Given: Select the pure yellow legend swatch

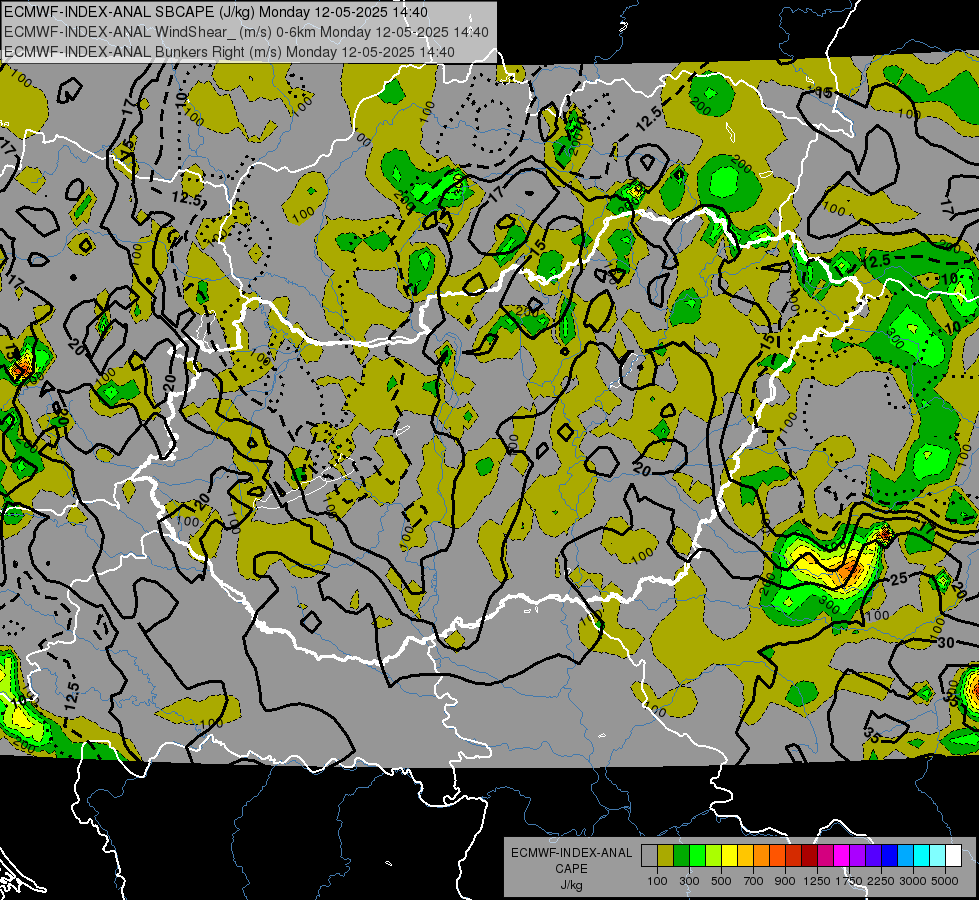Looking at the screenshot, I should (729, 856).
